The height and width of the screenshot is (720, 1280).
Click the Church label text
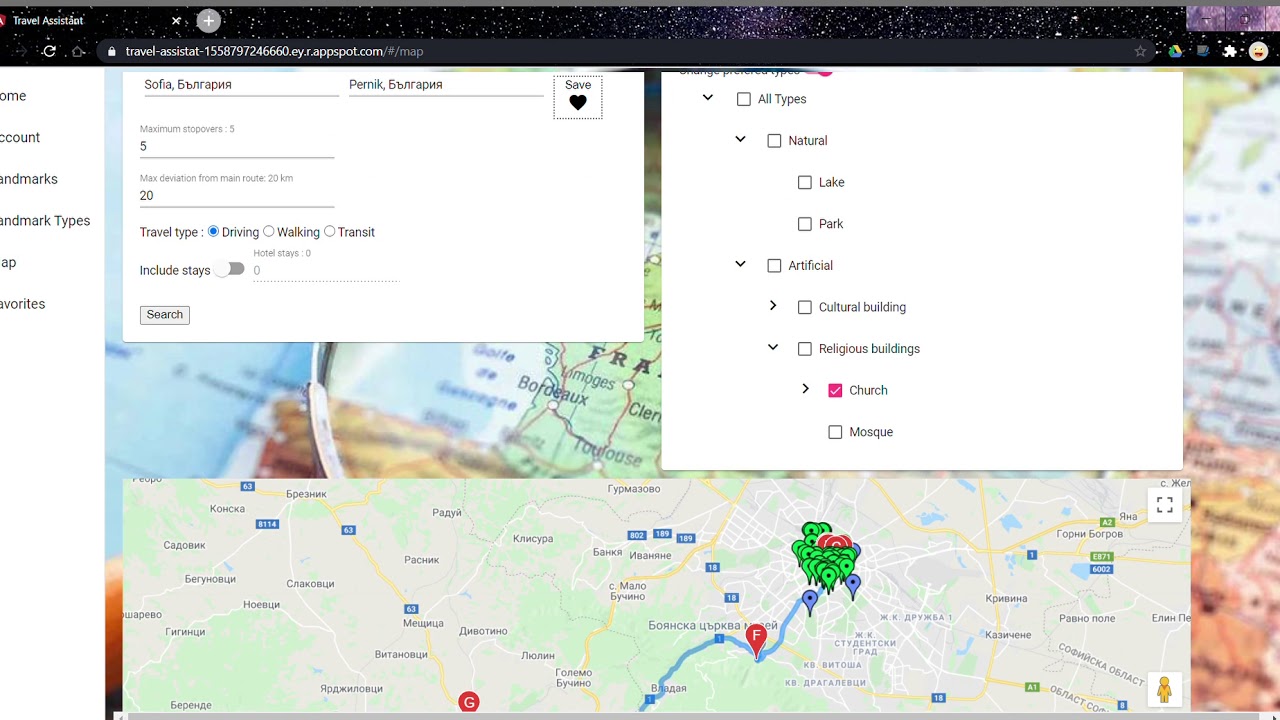[x=868, y=391]
